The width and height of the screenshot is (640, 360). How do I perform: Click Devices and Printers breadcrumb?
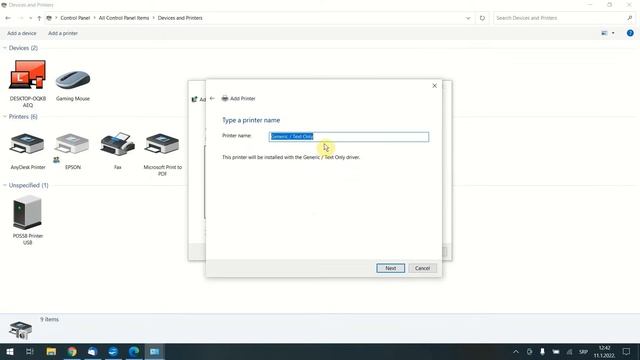click(x=180, y=18)
